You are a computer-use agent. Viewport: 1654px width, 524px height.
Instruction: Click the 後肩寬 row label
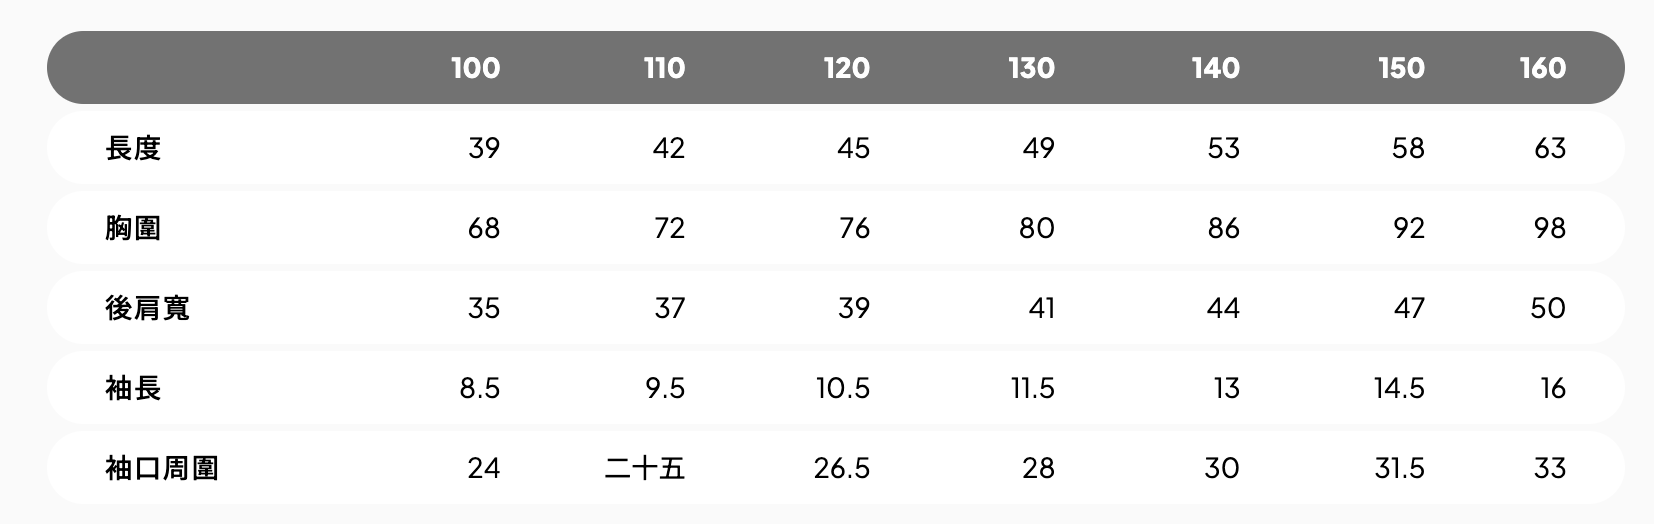(x=147, y=308)
